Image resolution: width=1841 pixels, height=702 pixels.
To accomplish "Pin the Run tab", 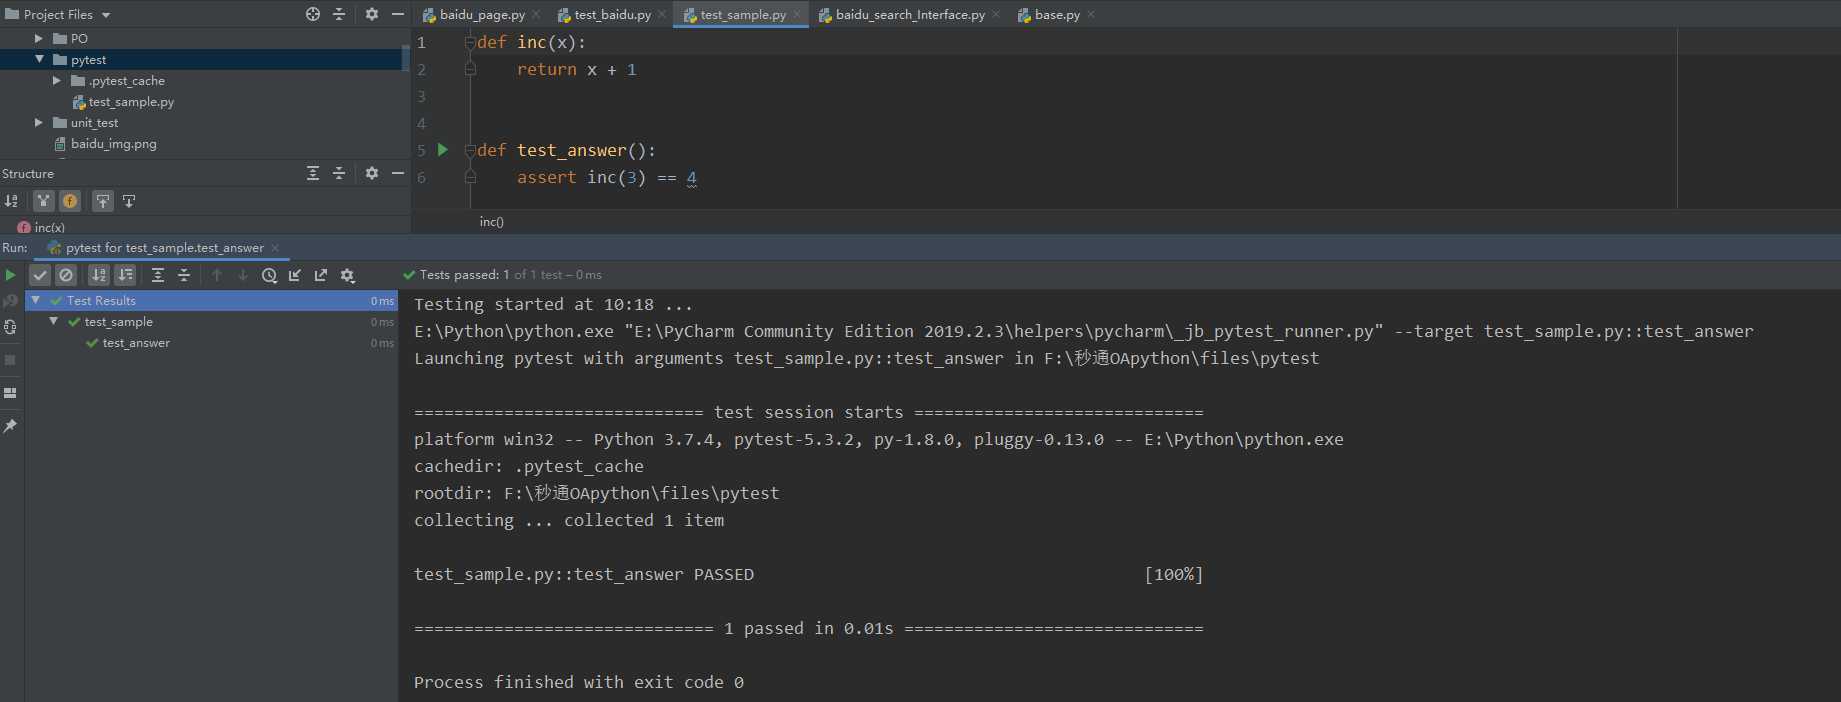I will tap(10, 426).
